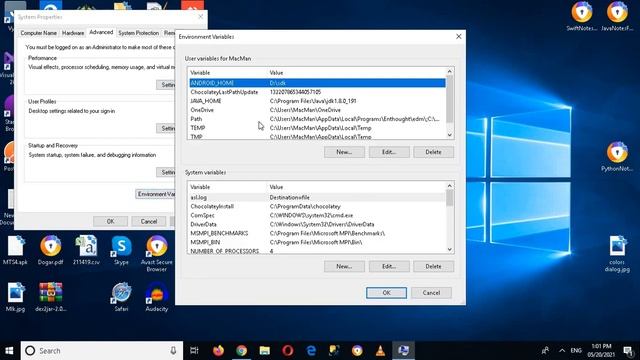Click New under System variables

[x=344, y=267]
